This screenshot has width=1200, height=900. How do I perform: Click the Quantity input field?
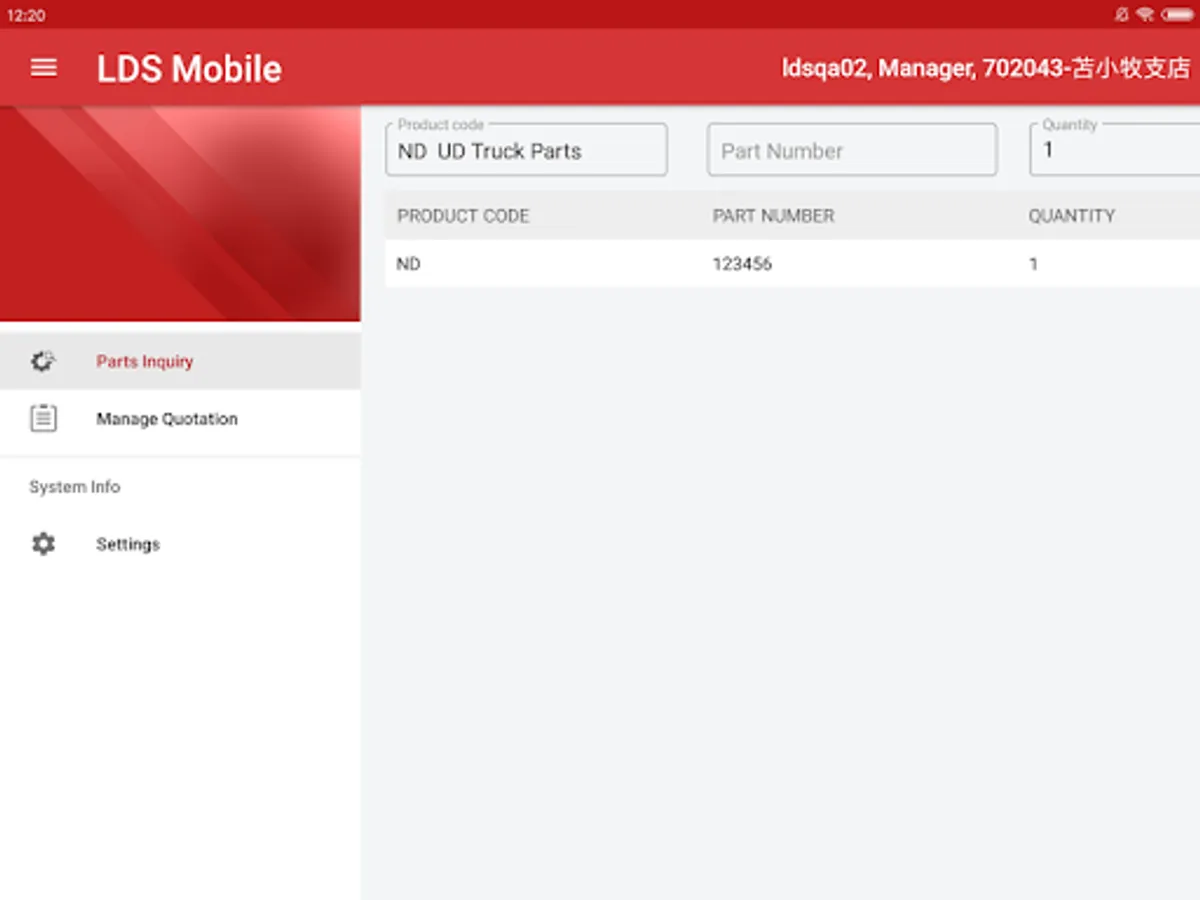tap(1115, 150)
